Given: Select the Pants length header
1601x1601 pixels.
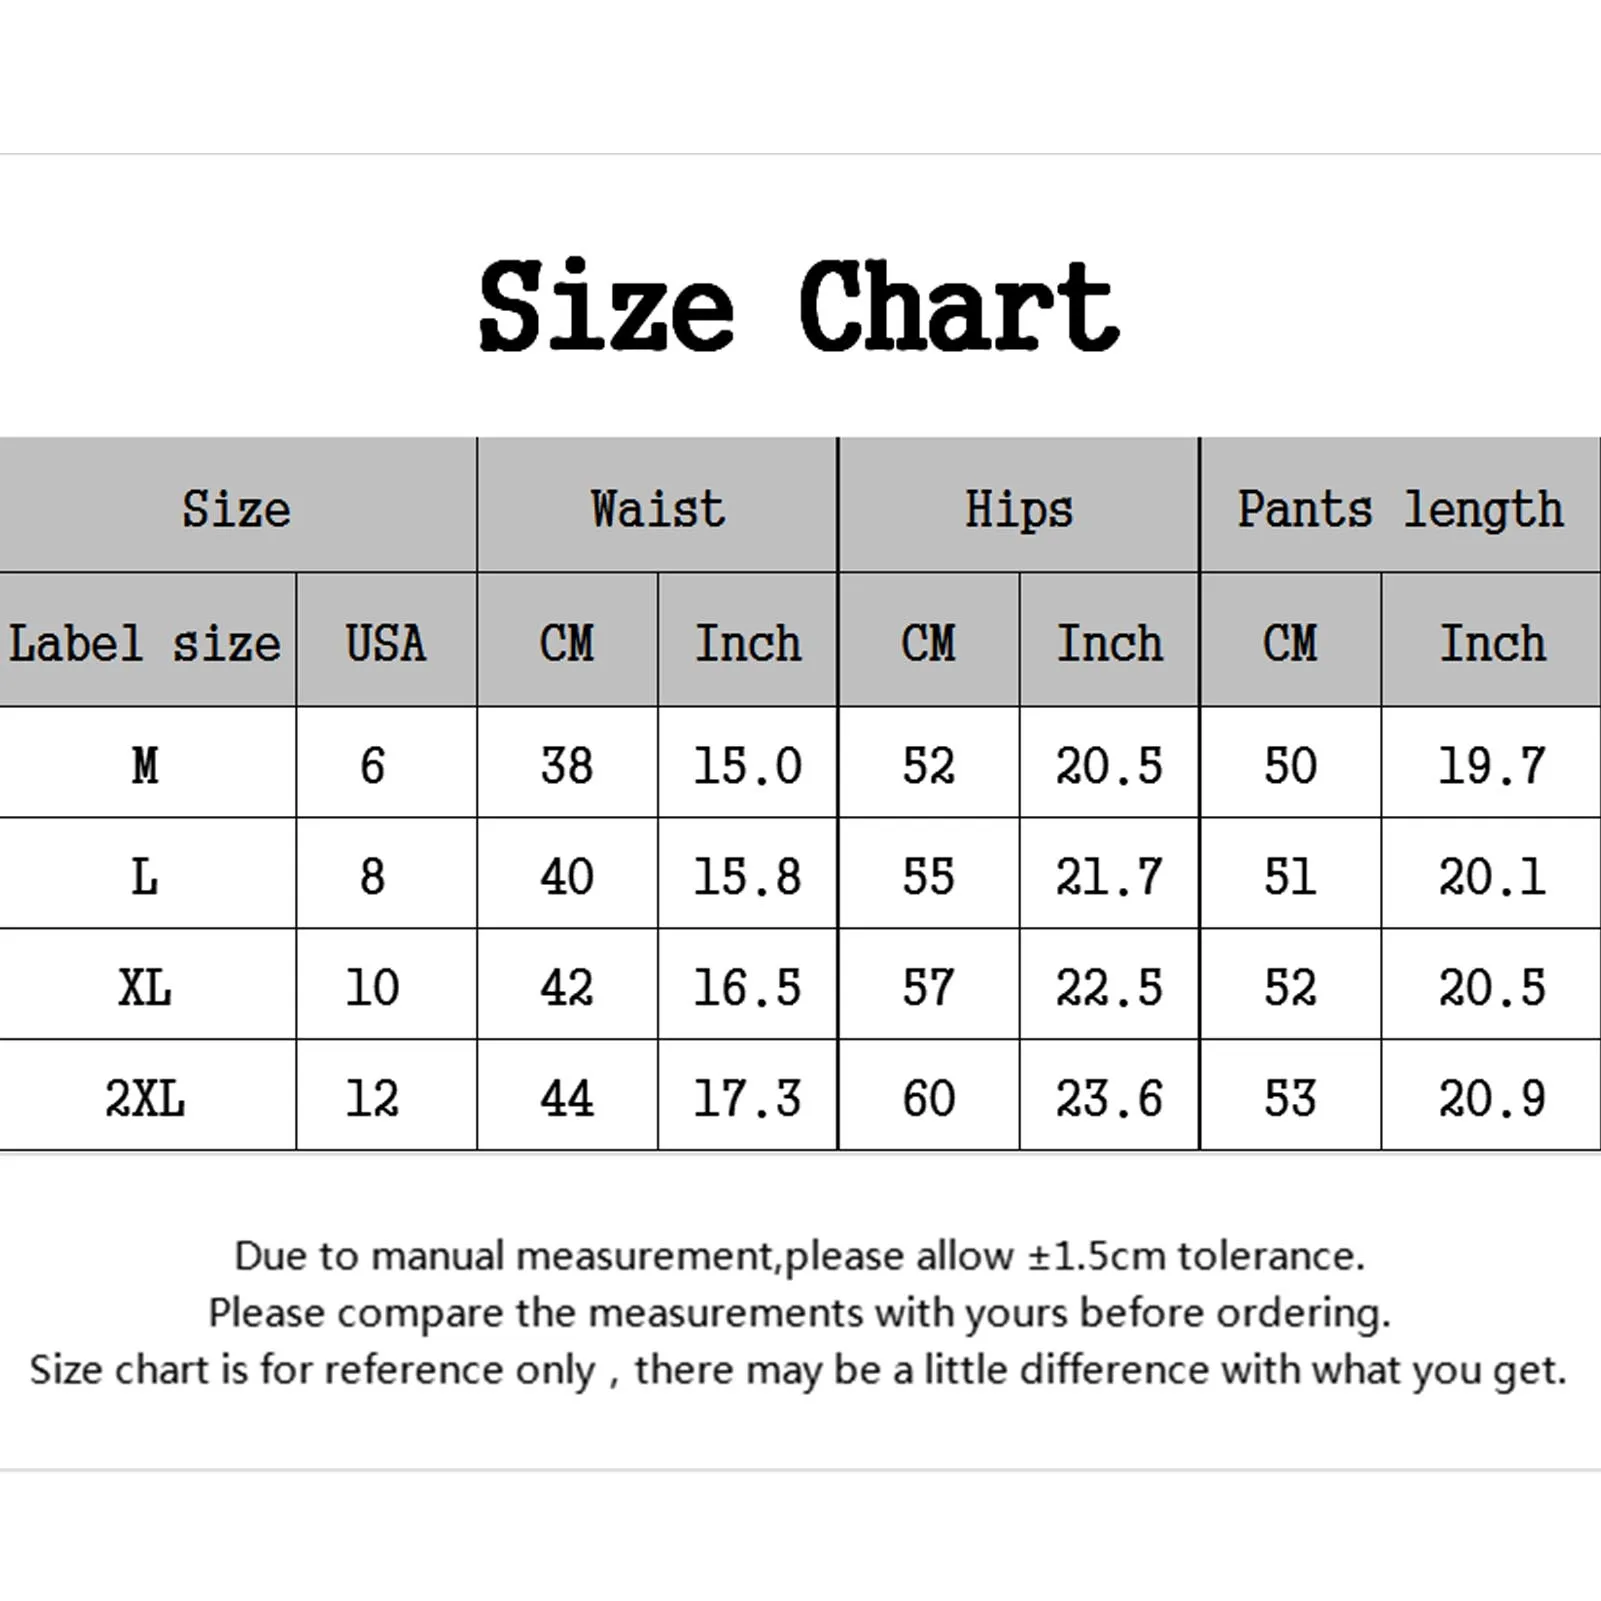Looking at the screenshot, I should click(1400, 508).
